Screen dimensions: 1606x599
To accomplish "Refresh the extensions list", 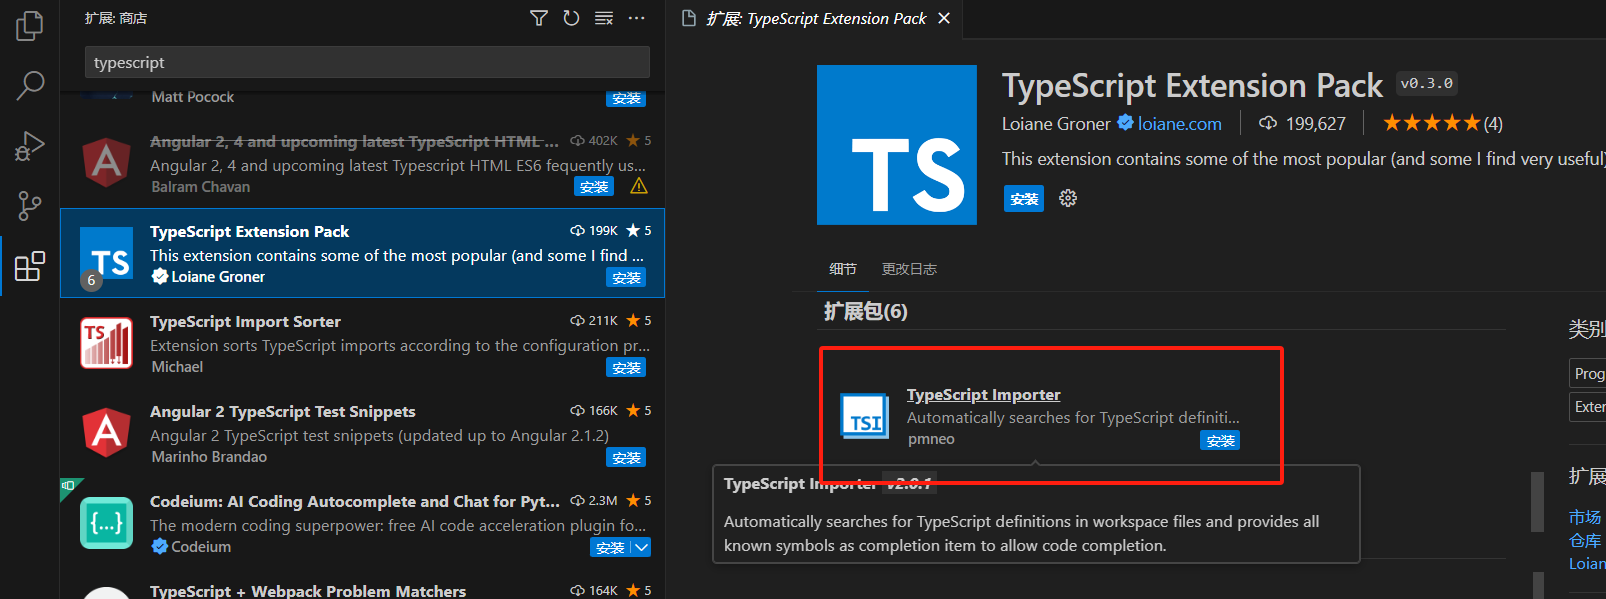I will [571, 18].
